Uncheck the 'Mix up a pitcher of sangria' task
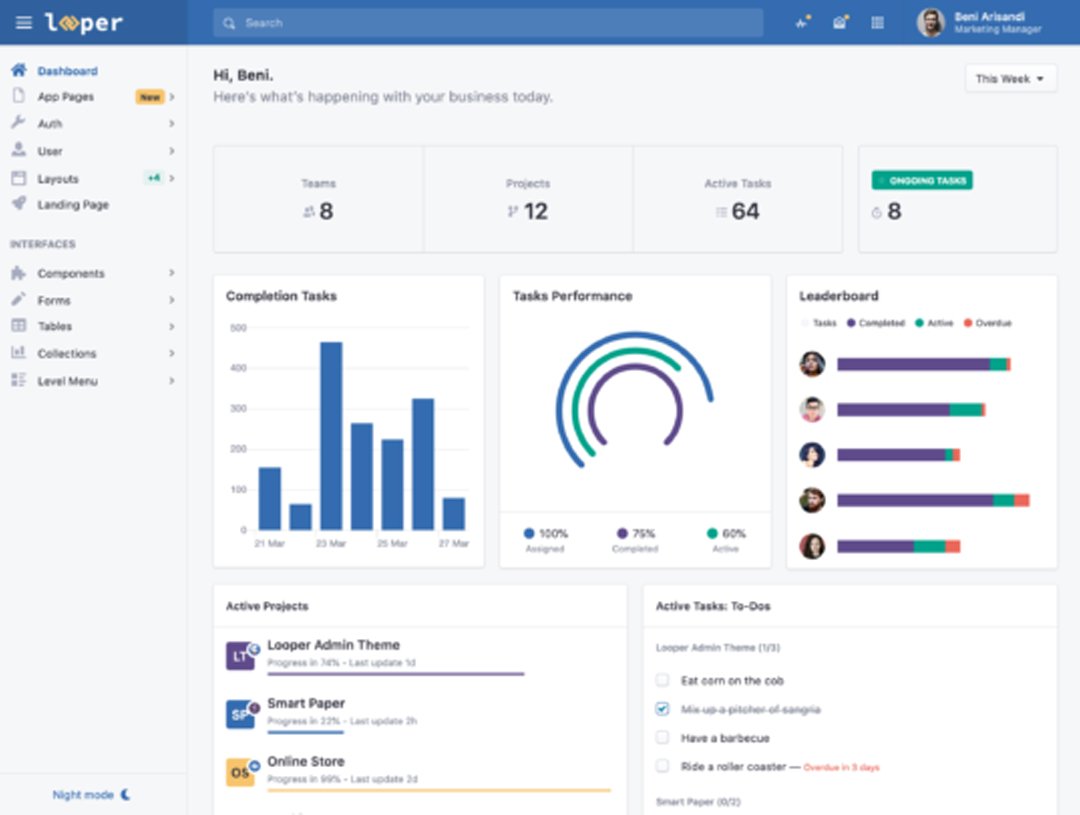 (662, 709)
